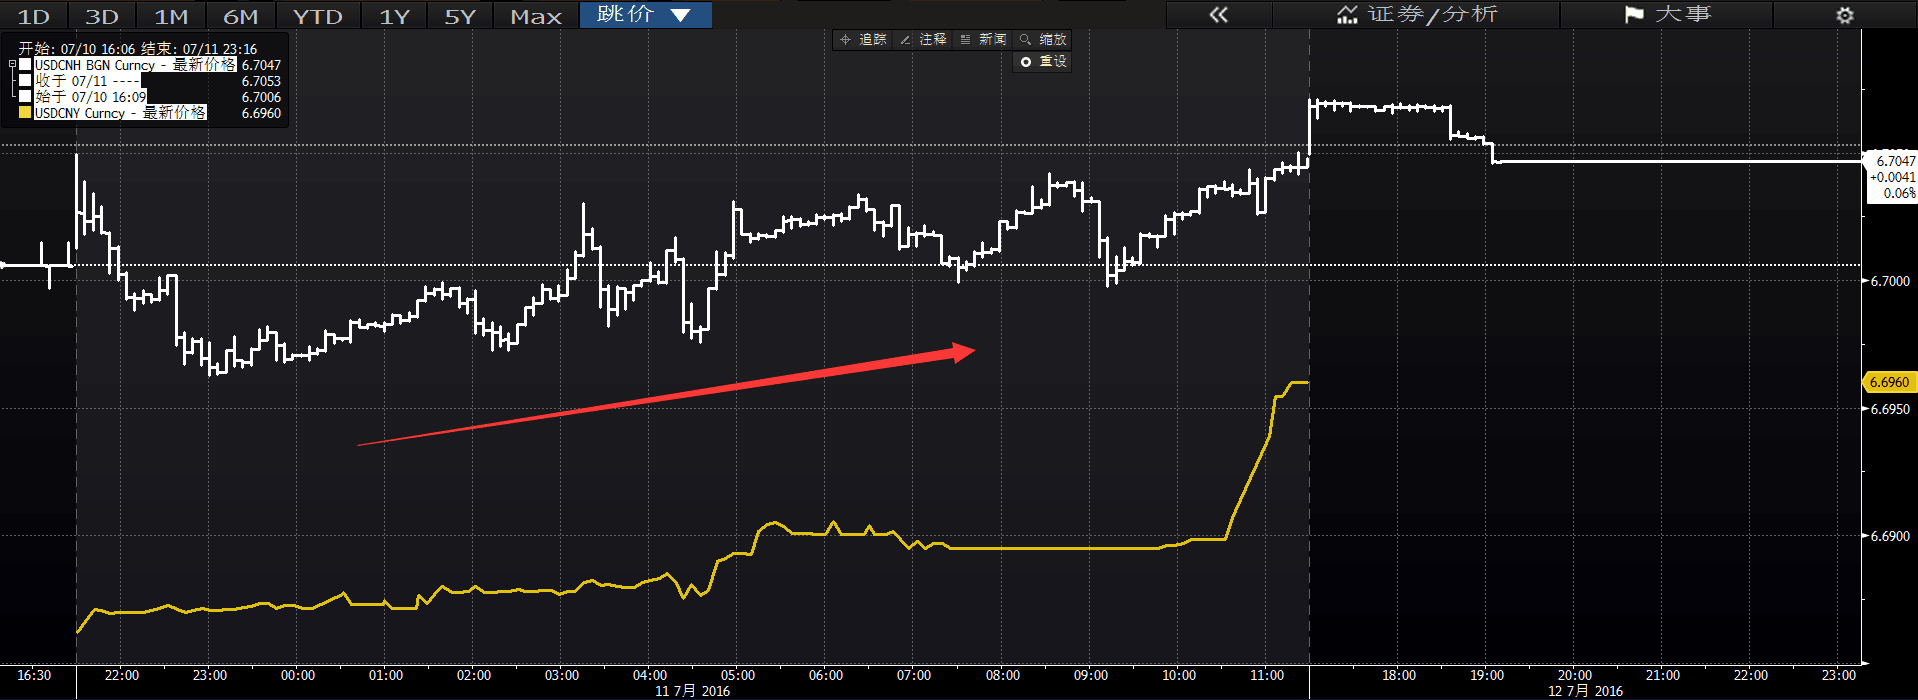Click the yellow USDCNY series color swatch
1918x700 pixels.
26,113
